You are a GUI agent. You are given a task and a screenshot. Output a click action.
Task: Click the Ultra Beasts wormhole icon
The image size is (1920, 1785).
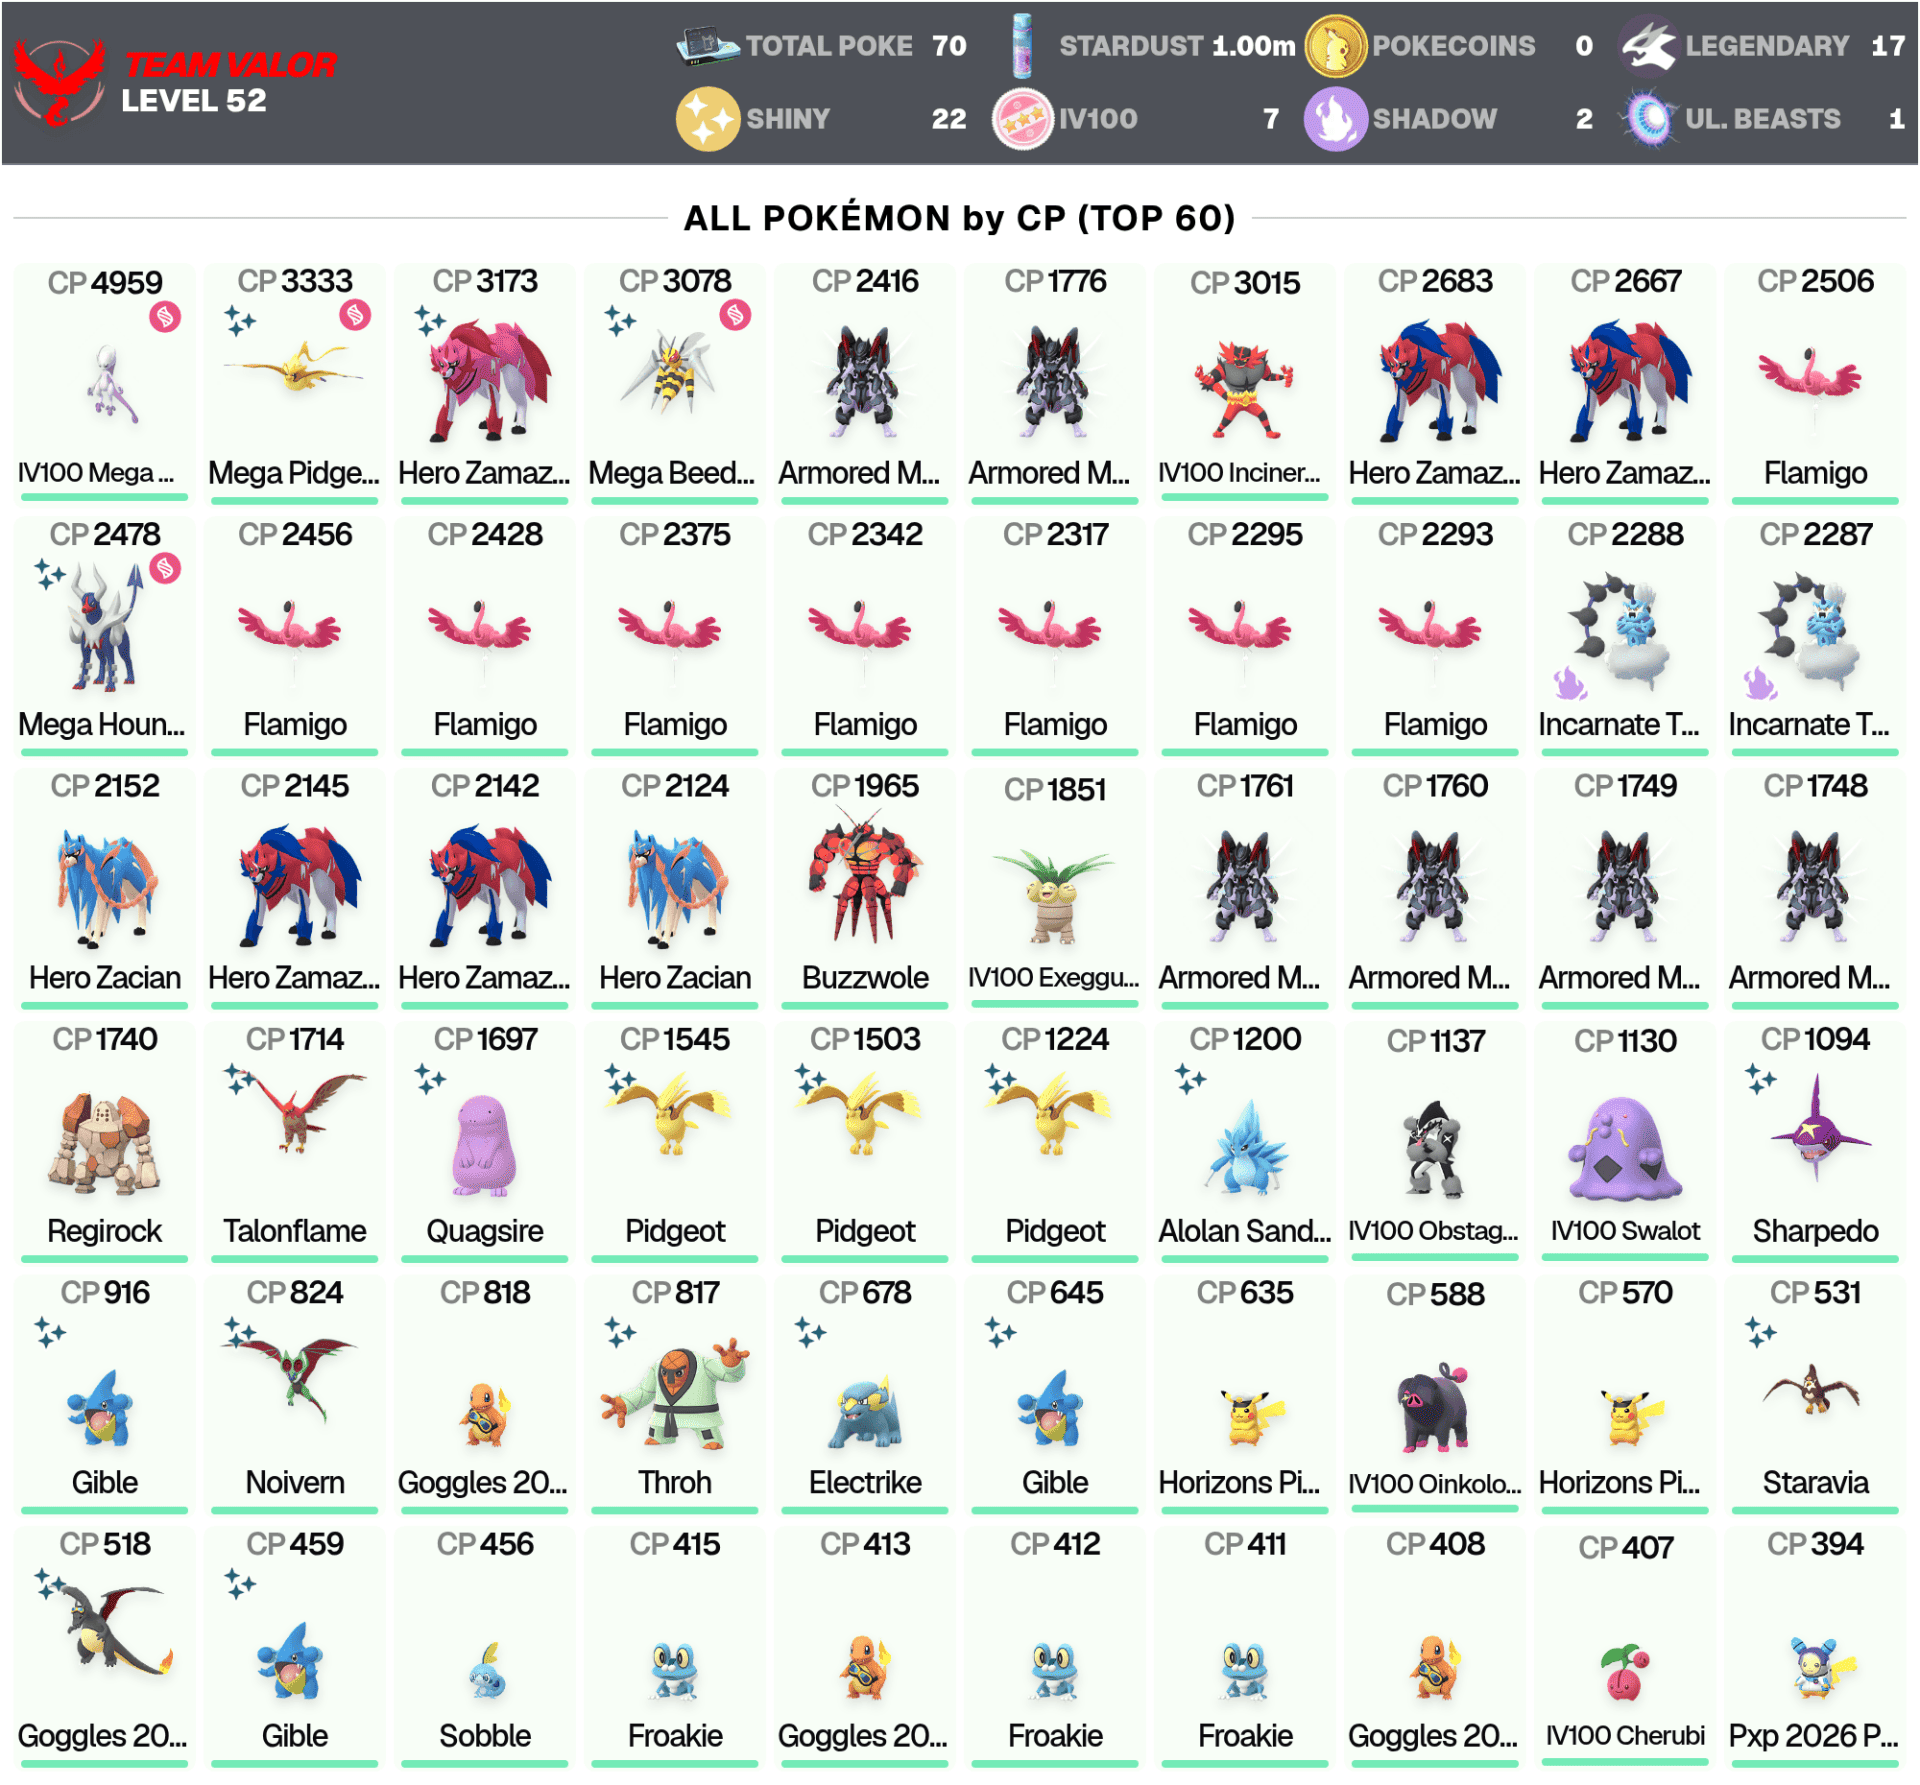1649,119
